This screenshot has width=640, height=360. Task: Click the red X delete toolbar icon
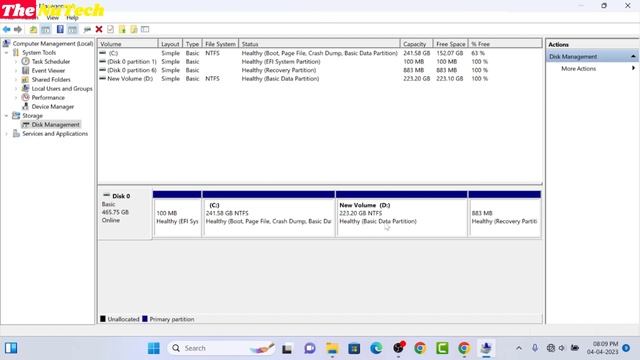tap(99, 29)
